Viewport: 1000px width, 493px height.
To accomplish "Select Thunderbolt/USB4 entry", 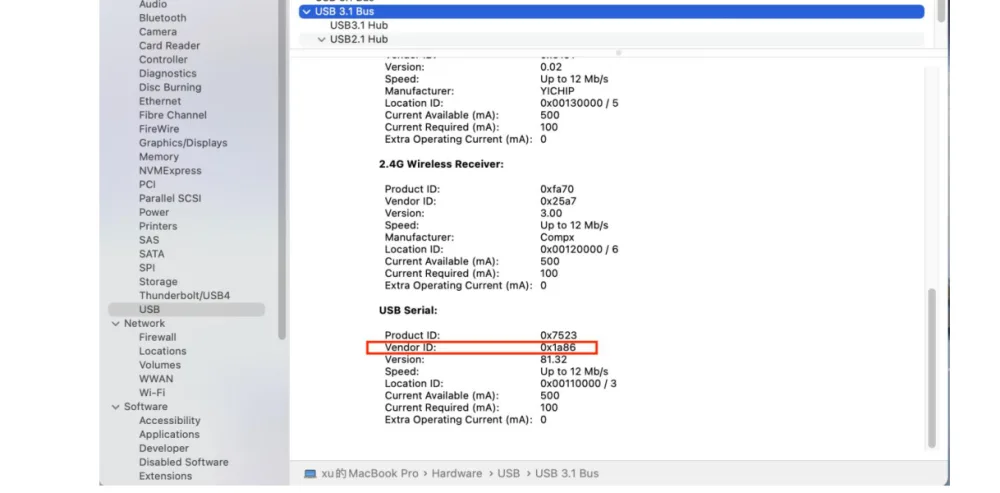I will (184, 296).
